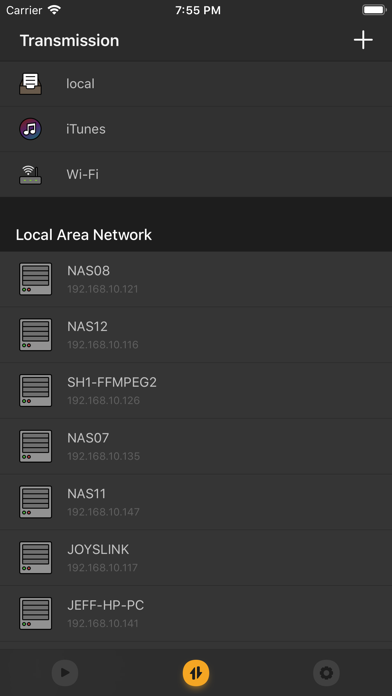Tap the JEFF-HP-PC server icon
Screen dimensions: 392x696
point(35,613)
